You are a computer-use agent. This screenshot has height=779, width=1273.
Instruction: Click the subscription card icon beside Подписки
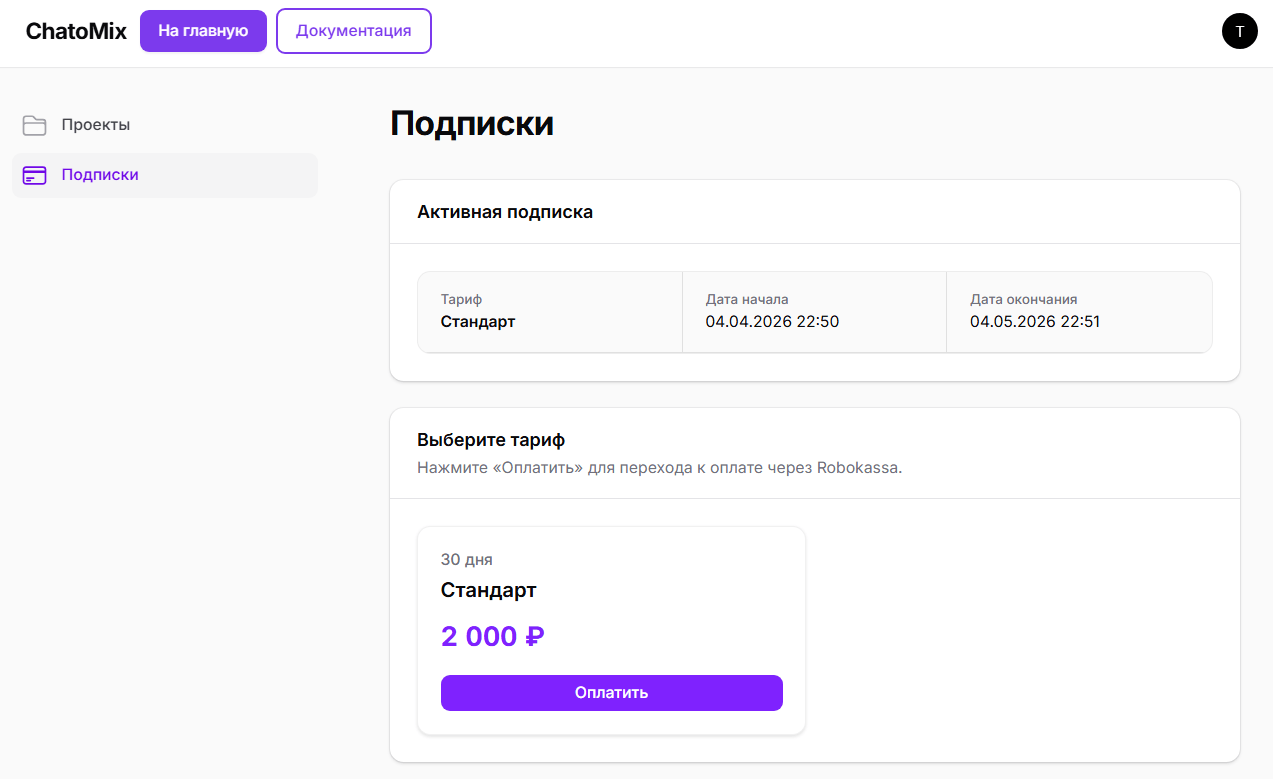click(34, 174)
